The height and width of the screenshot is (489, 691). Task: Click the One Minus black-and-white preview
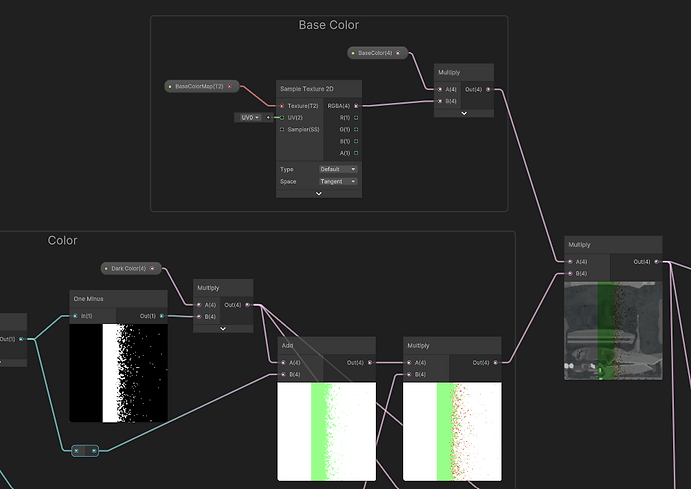pos(118,373)
